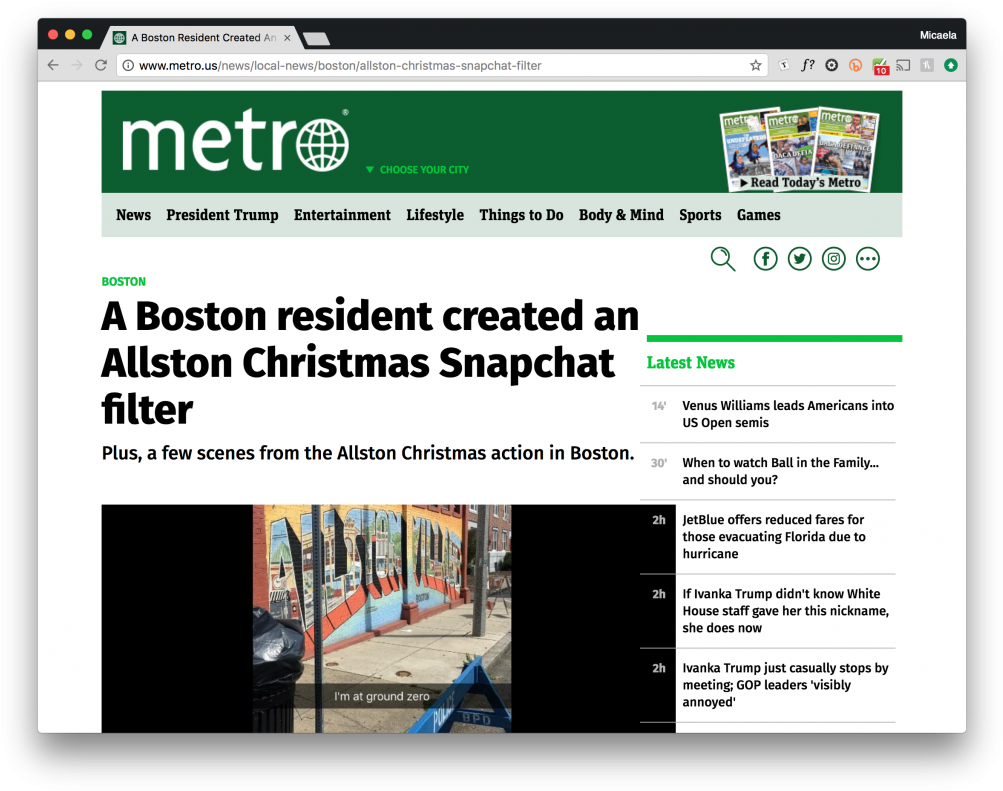Click the Boston category label
Screen dimensions: 1003x791
click(x=123, y=281)
